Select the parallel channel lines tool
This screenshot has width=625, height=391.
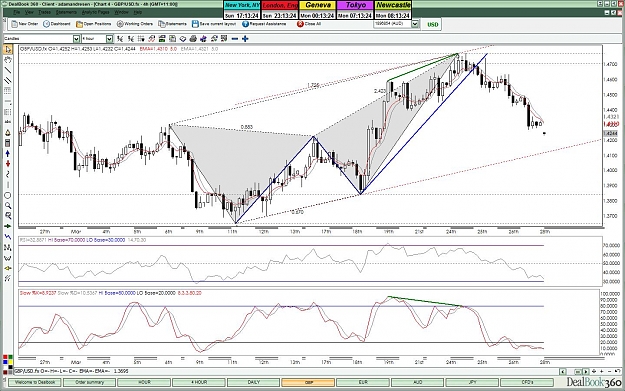tap(8, 81)
